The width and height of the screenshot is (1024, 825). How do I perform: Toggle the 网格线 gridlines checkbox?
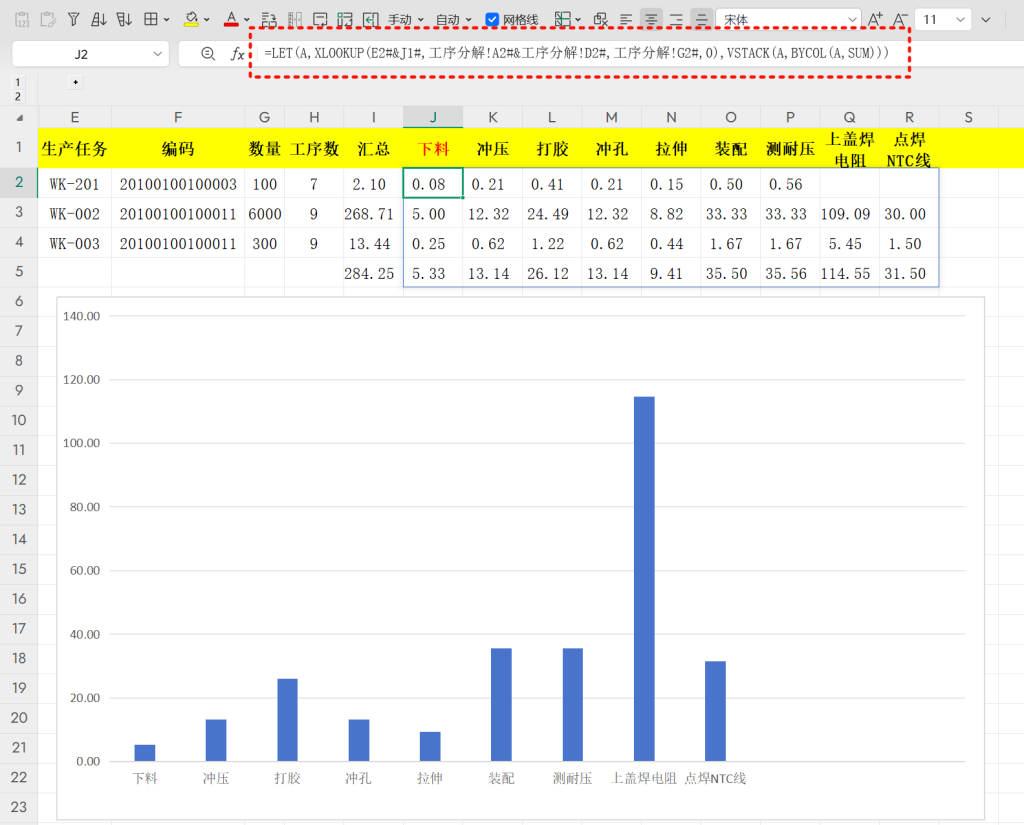492,20
